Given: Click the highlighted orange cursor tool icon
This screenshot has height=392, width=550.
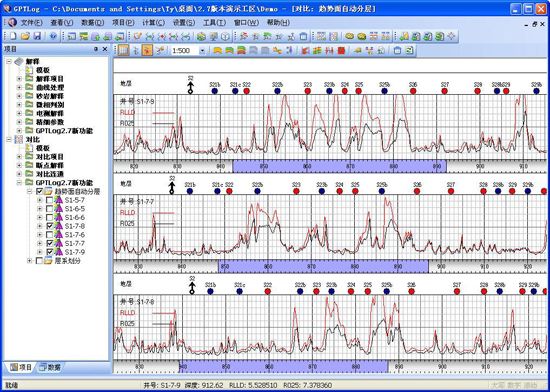Looking at the screenshot, I should (x=147, y=50).
